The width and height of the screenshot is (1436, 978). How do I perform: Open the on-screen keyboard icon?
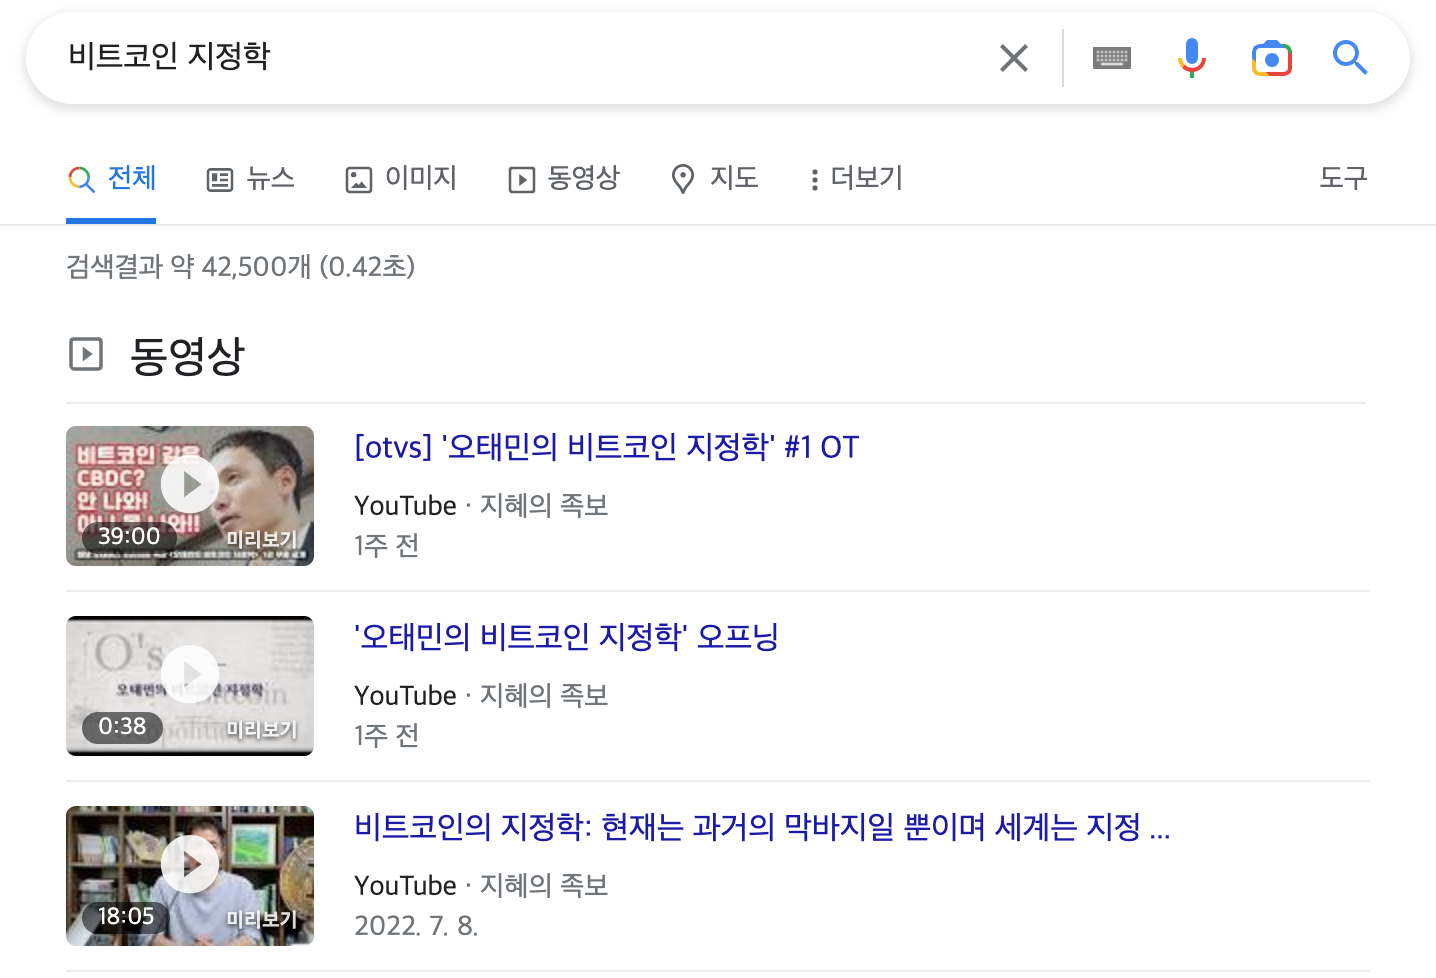point(1111,58)
